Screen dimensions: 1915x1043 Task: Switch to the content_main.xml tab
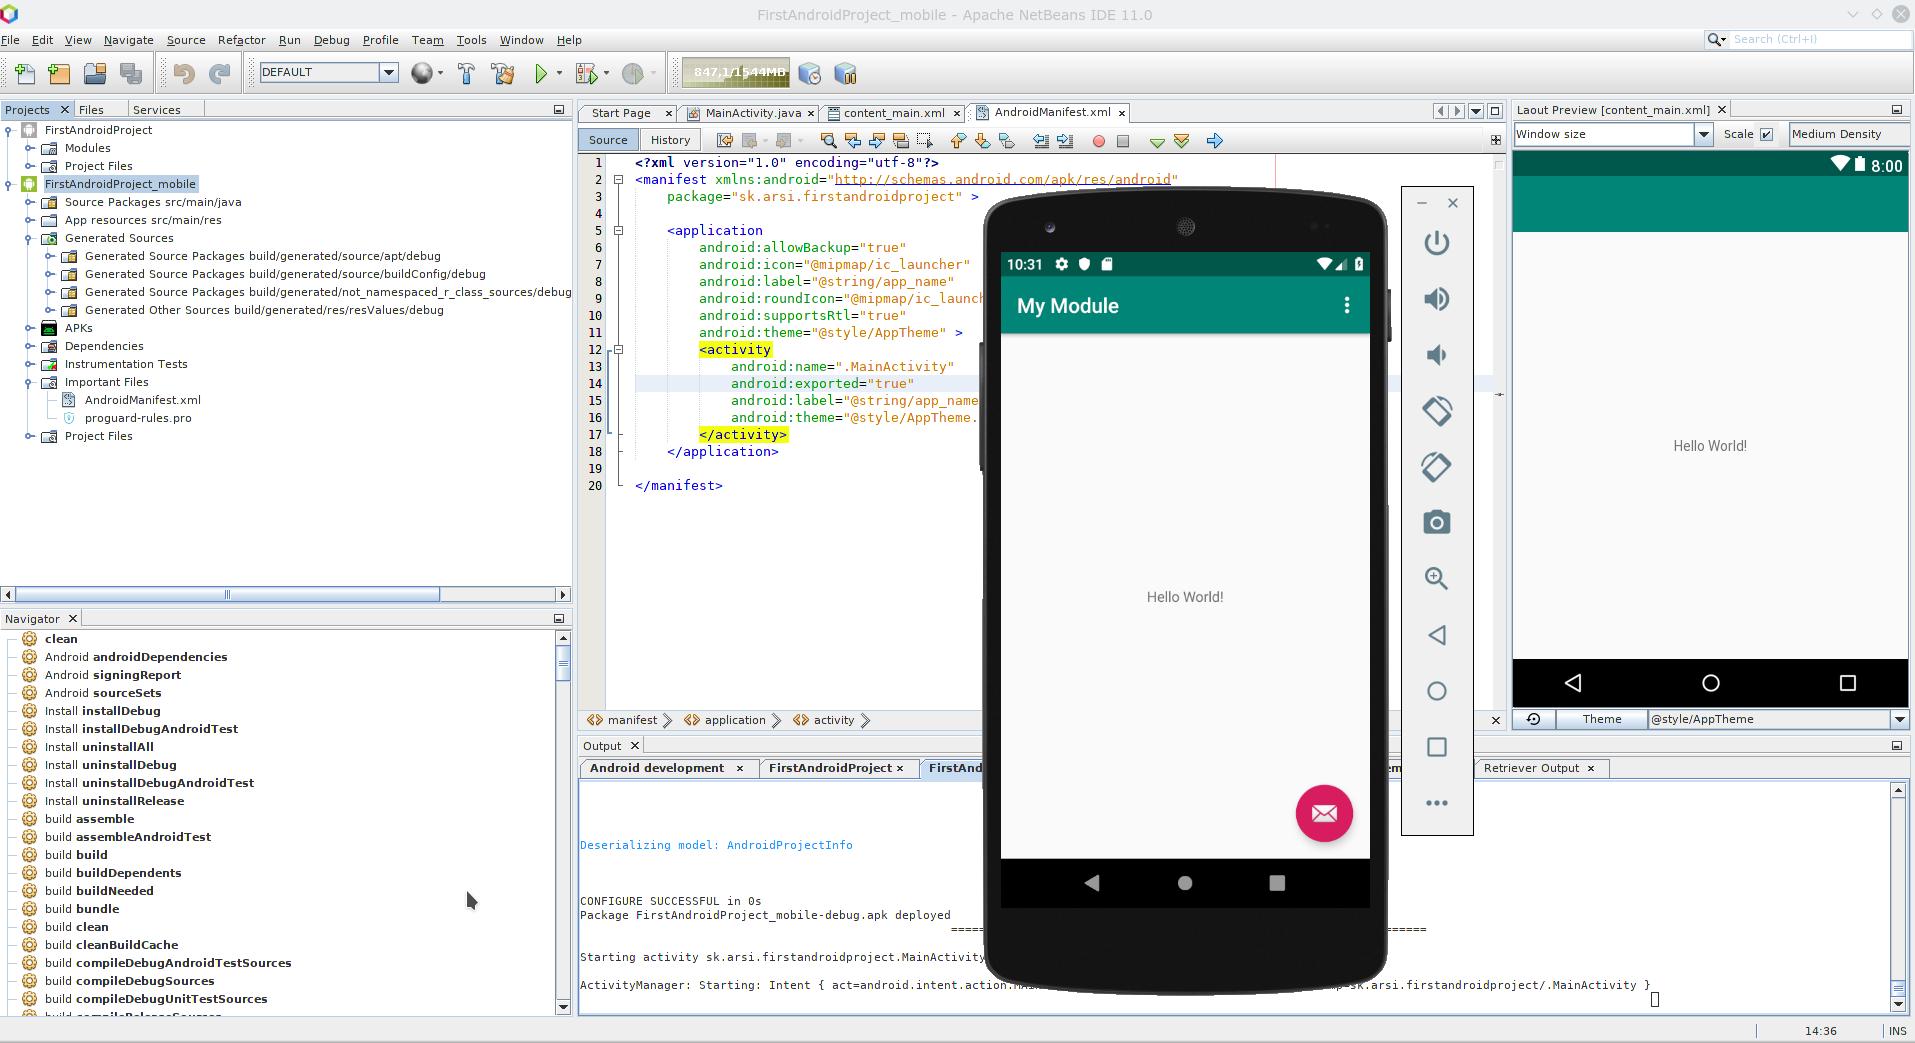[894, 113]
